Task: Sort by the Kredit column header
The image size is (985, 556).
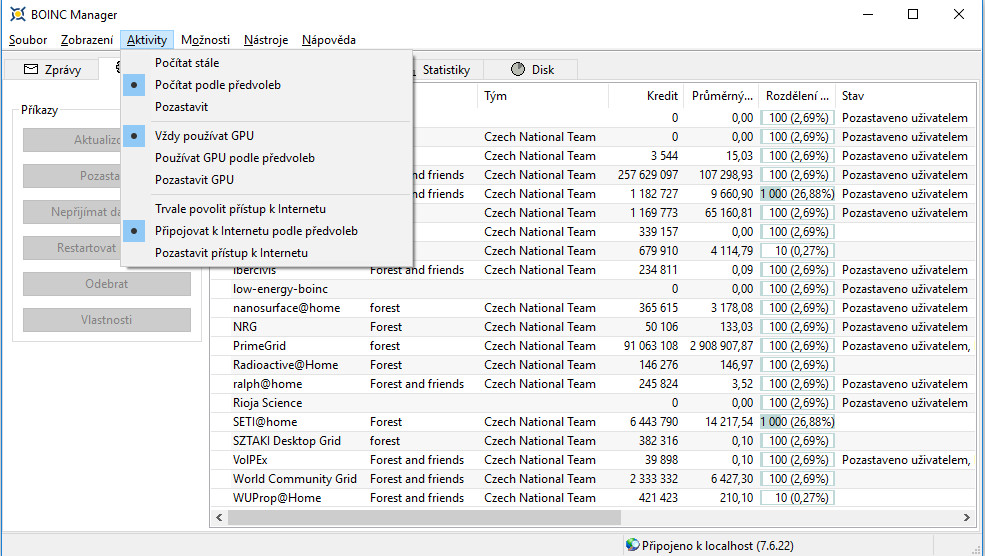Action: [645, 95]
